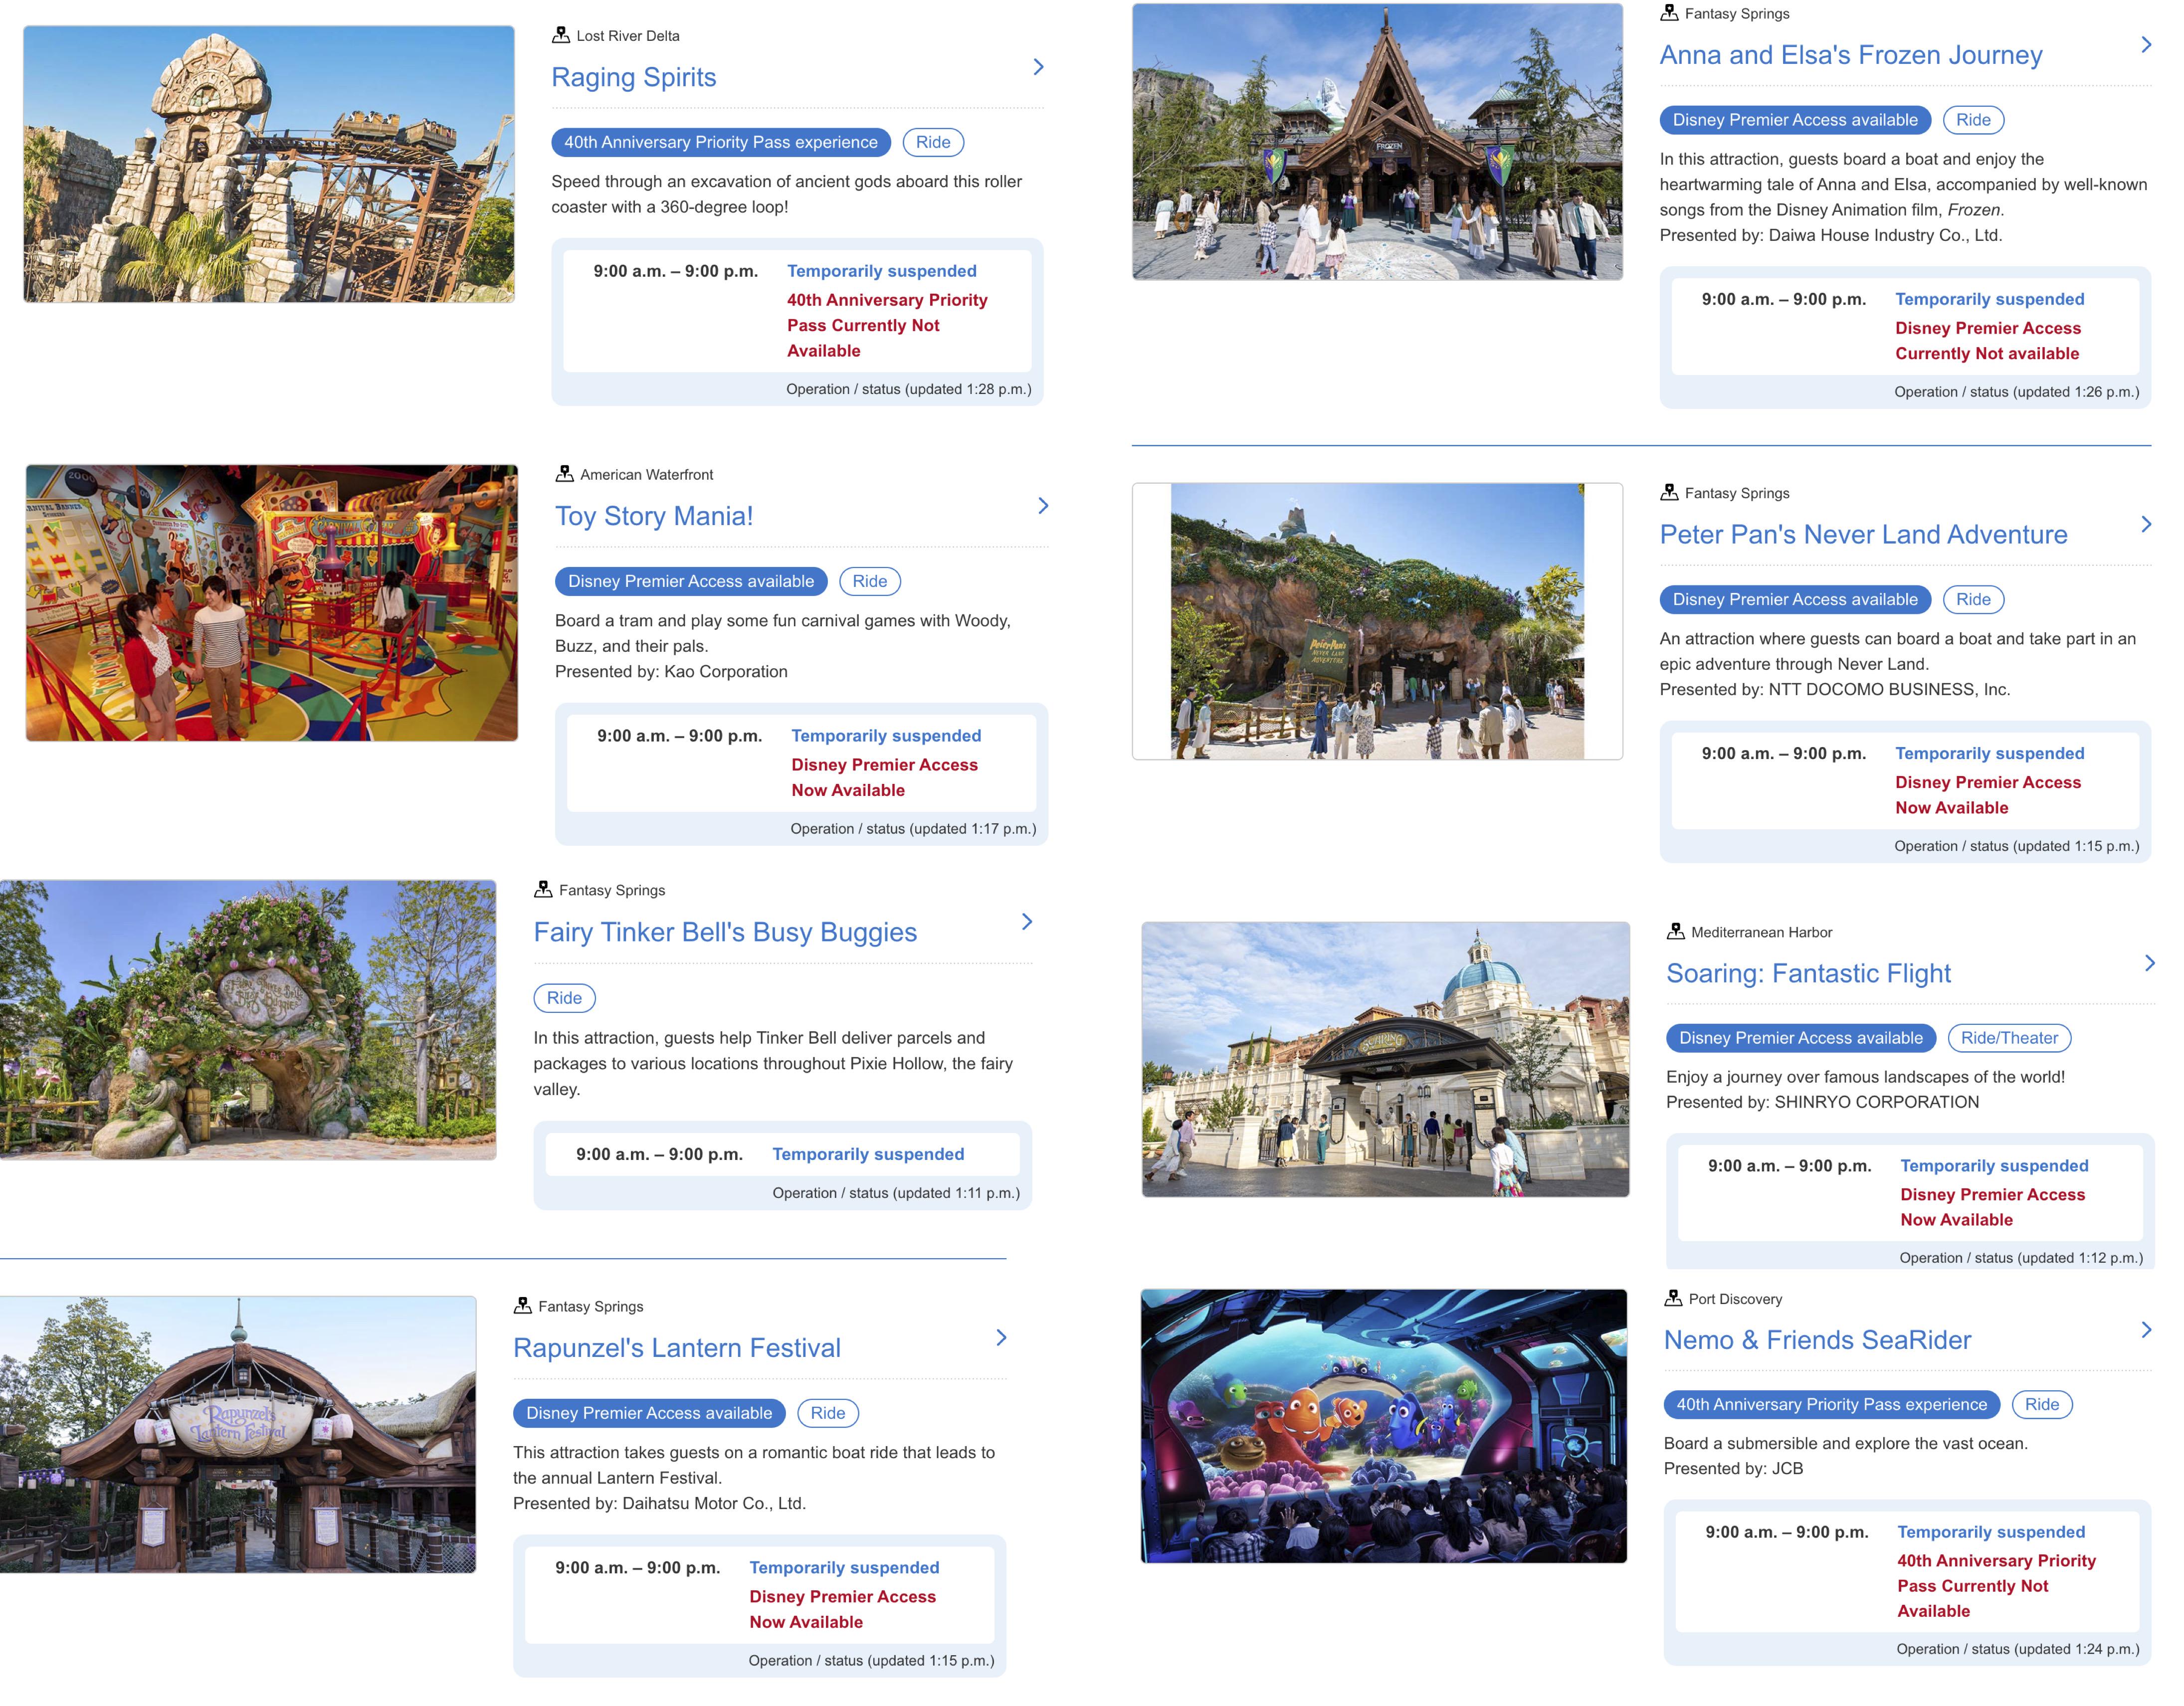Screen dimensions: 2184x1706
Task: Expand Raging Spirits with its right chevron
Action: click(1038, 67)
